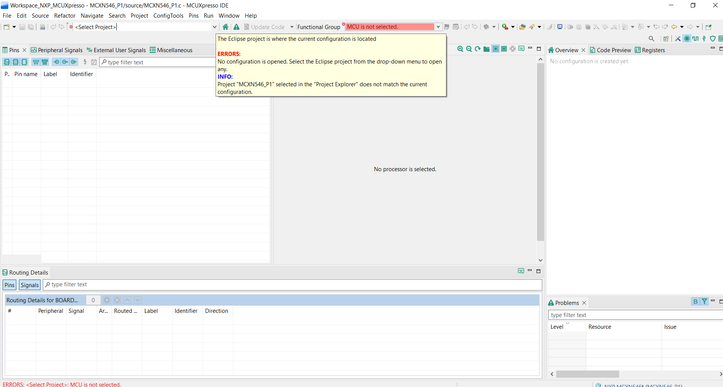Toggle the B filter button in Problems

coord(695,301)
